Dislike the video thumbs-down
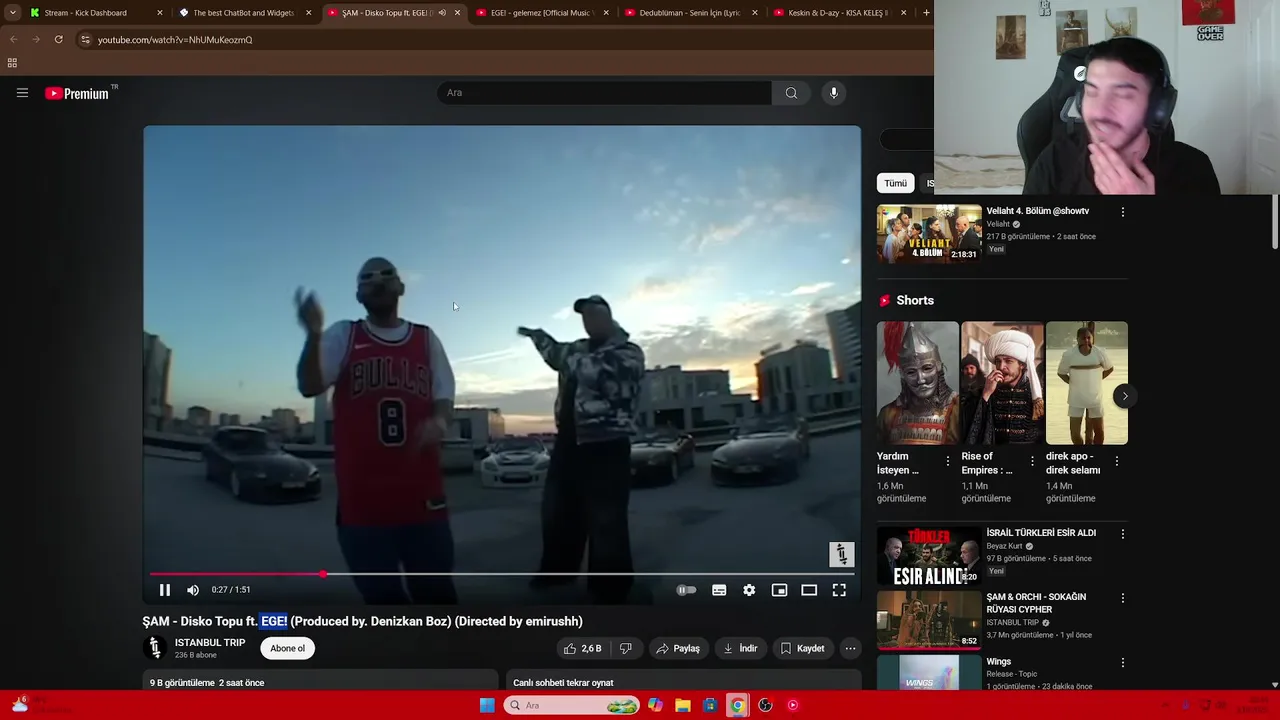 626,649
